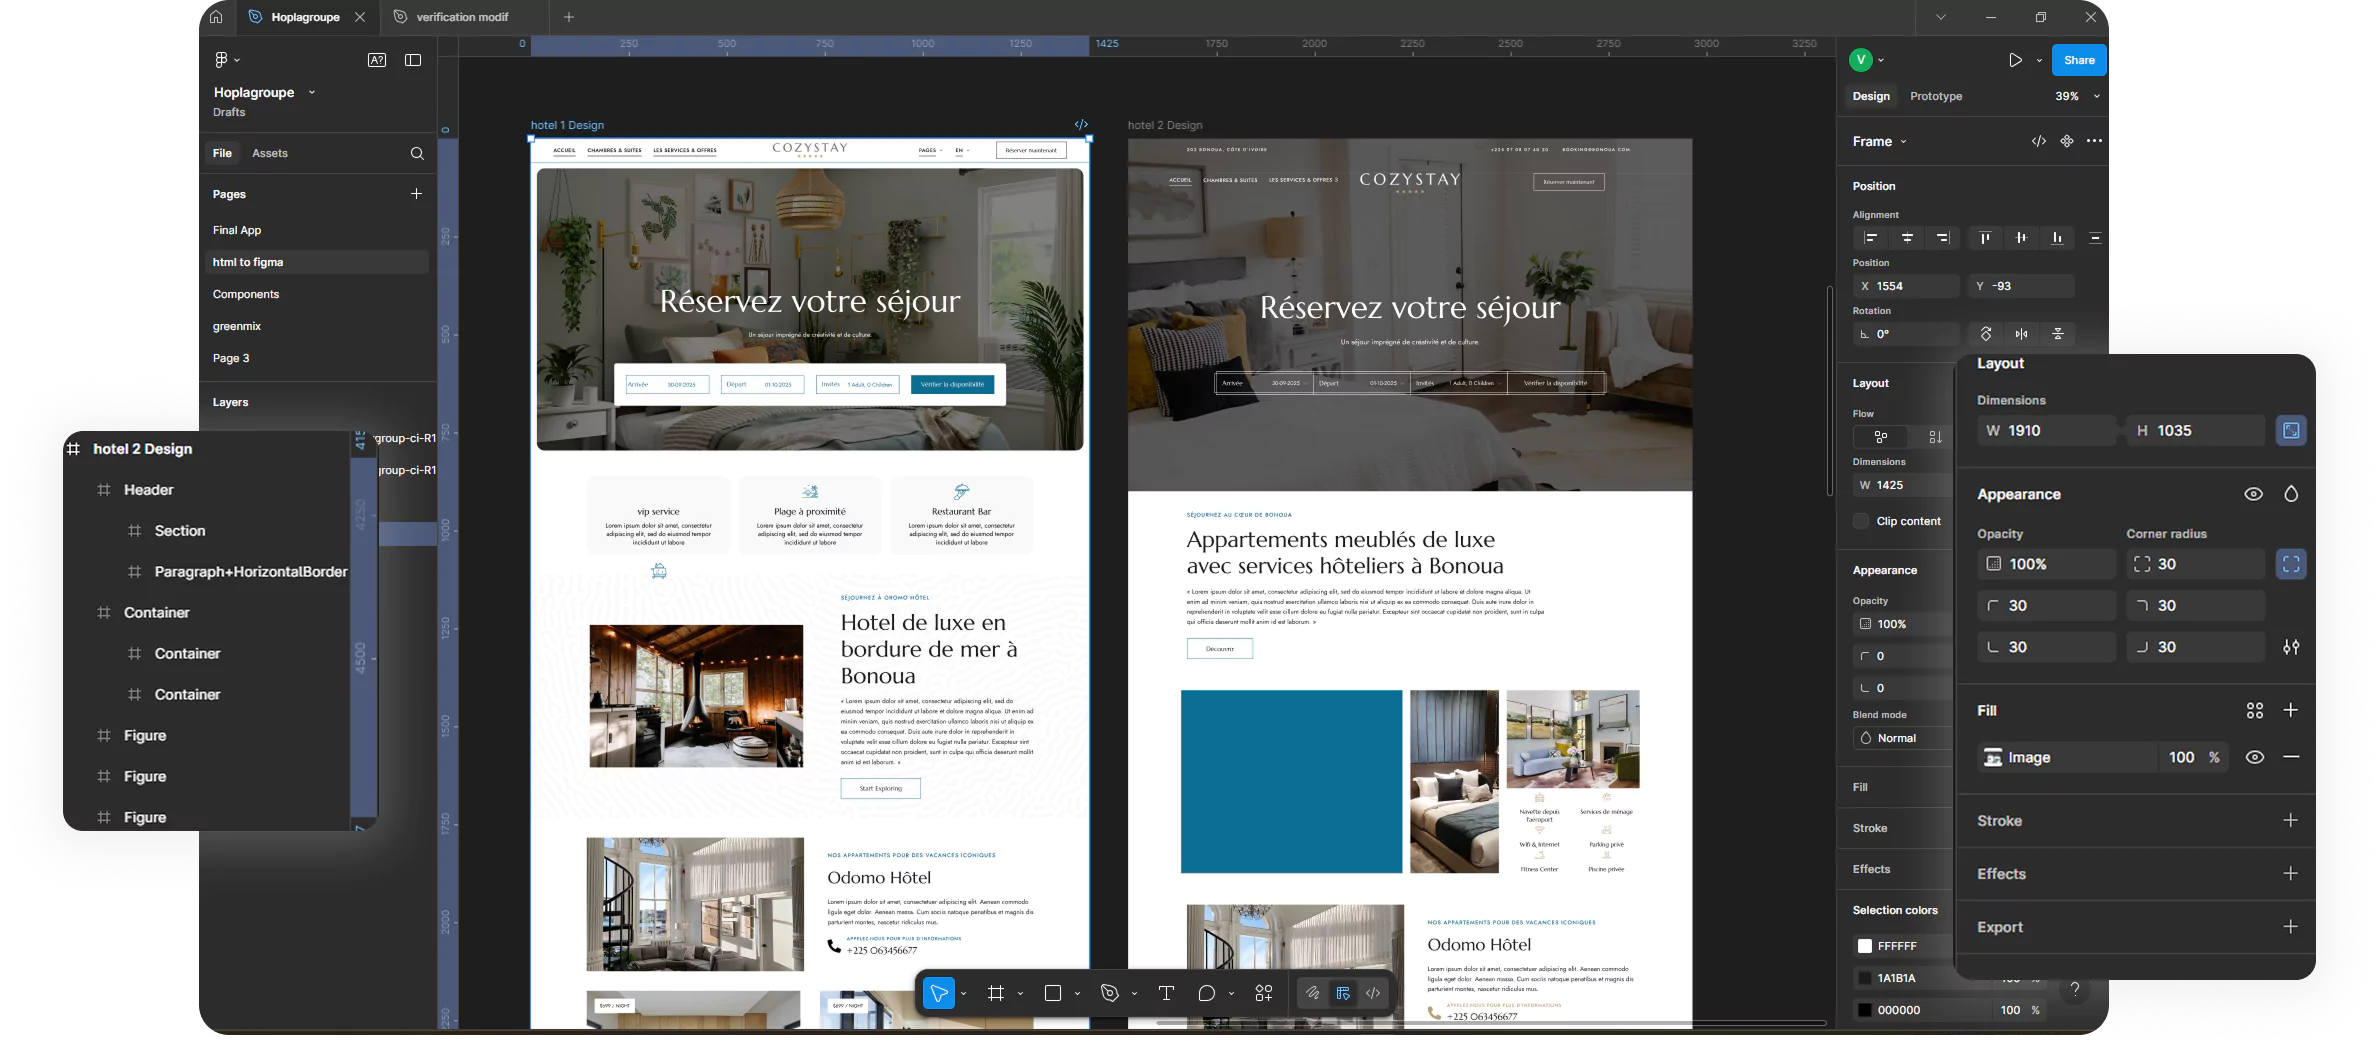The image size is (2379, 1047).
Task: Align left in Alignment row
Action: coord(1870,238)
